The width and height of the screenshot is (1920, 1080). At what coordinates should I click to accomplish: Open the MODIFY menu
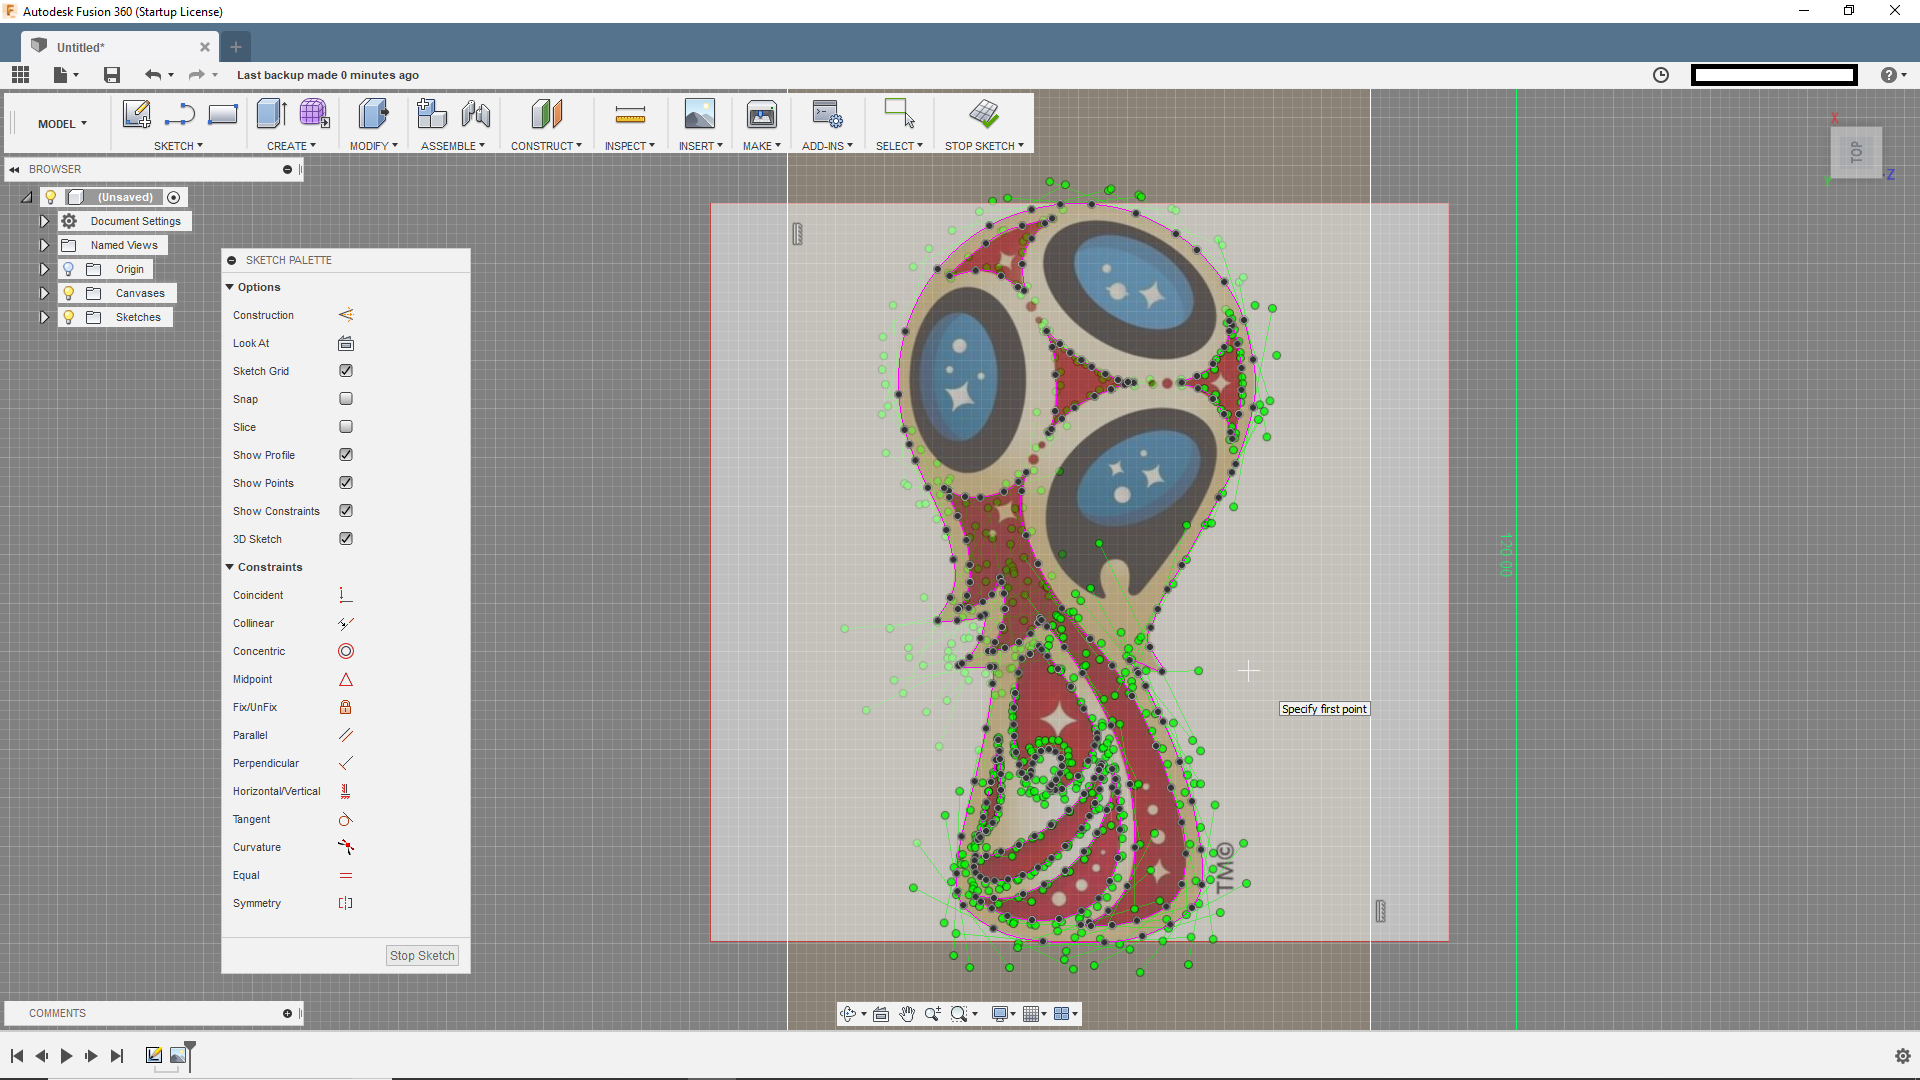(373, 146)
